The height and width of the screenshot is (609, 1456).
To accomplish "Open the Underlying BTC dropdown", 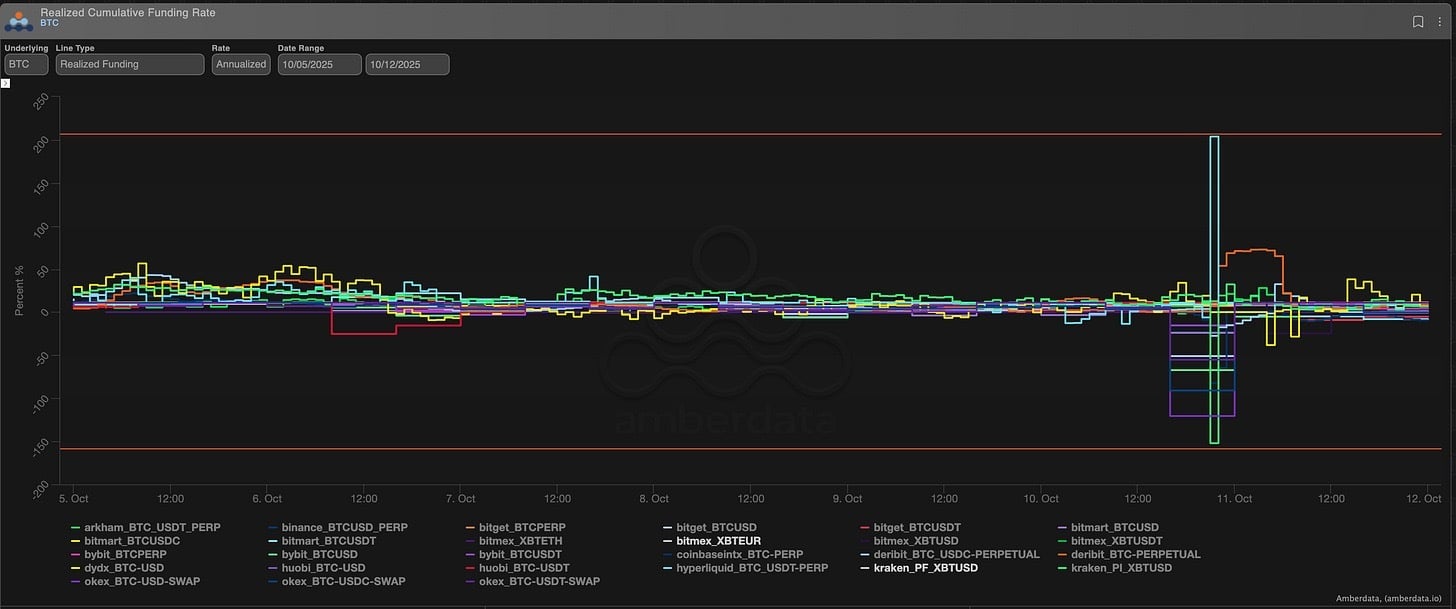I will (x=26, y=64).
